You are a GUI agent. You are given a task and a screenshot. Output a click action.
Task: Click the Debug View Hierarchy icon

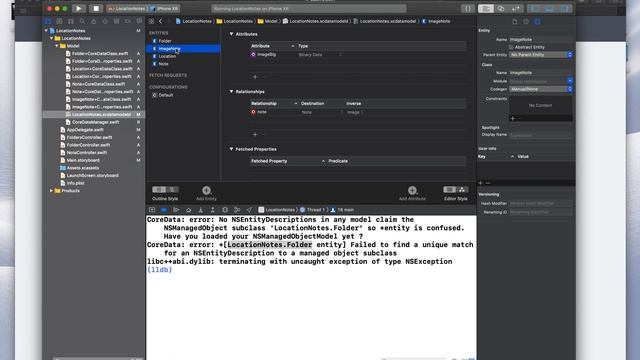tap(225, 210)
